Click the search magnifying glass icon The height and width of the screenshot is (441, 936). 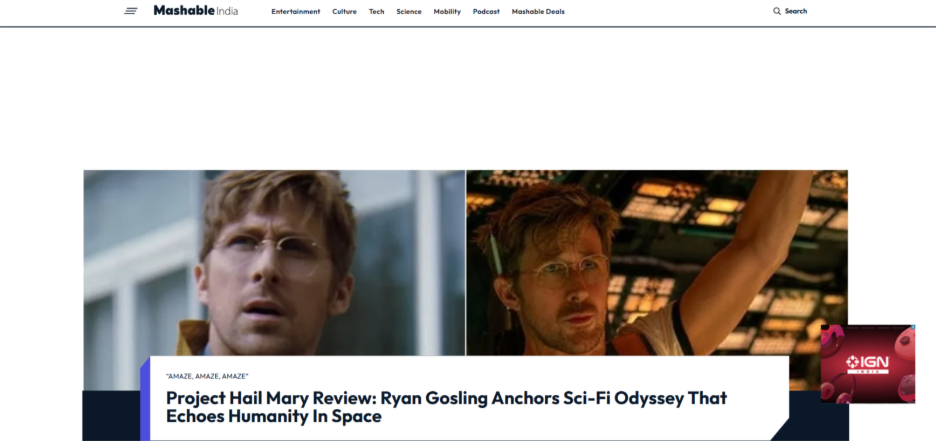[777, 11]
